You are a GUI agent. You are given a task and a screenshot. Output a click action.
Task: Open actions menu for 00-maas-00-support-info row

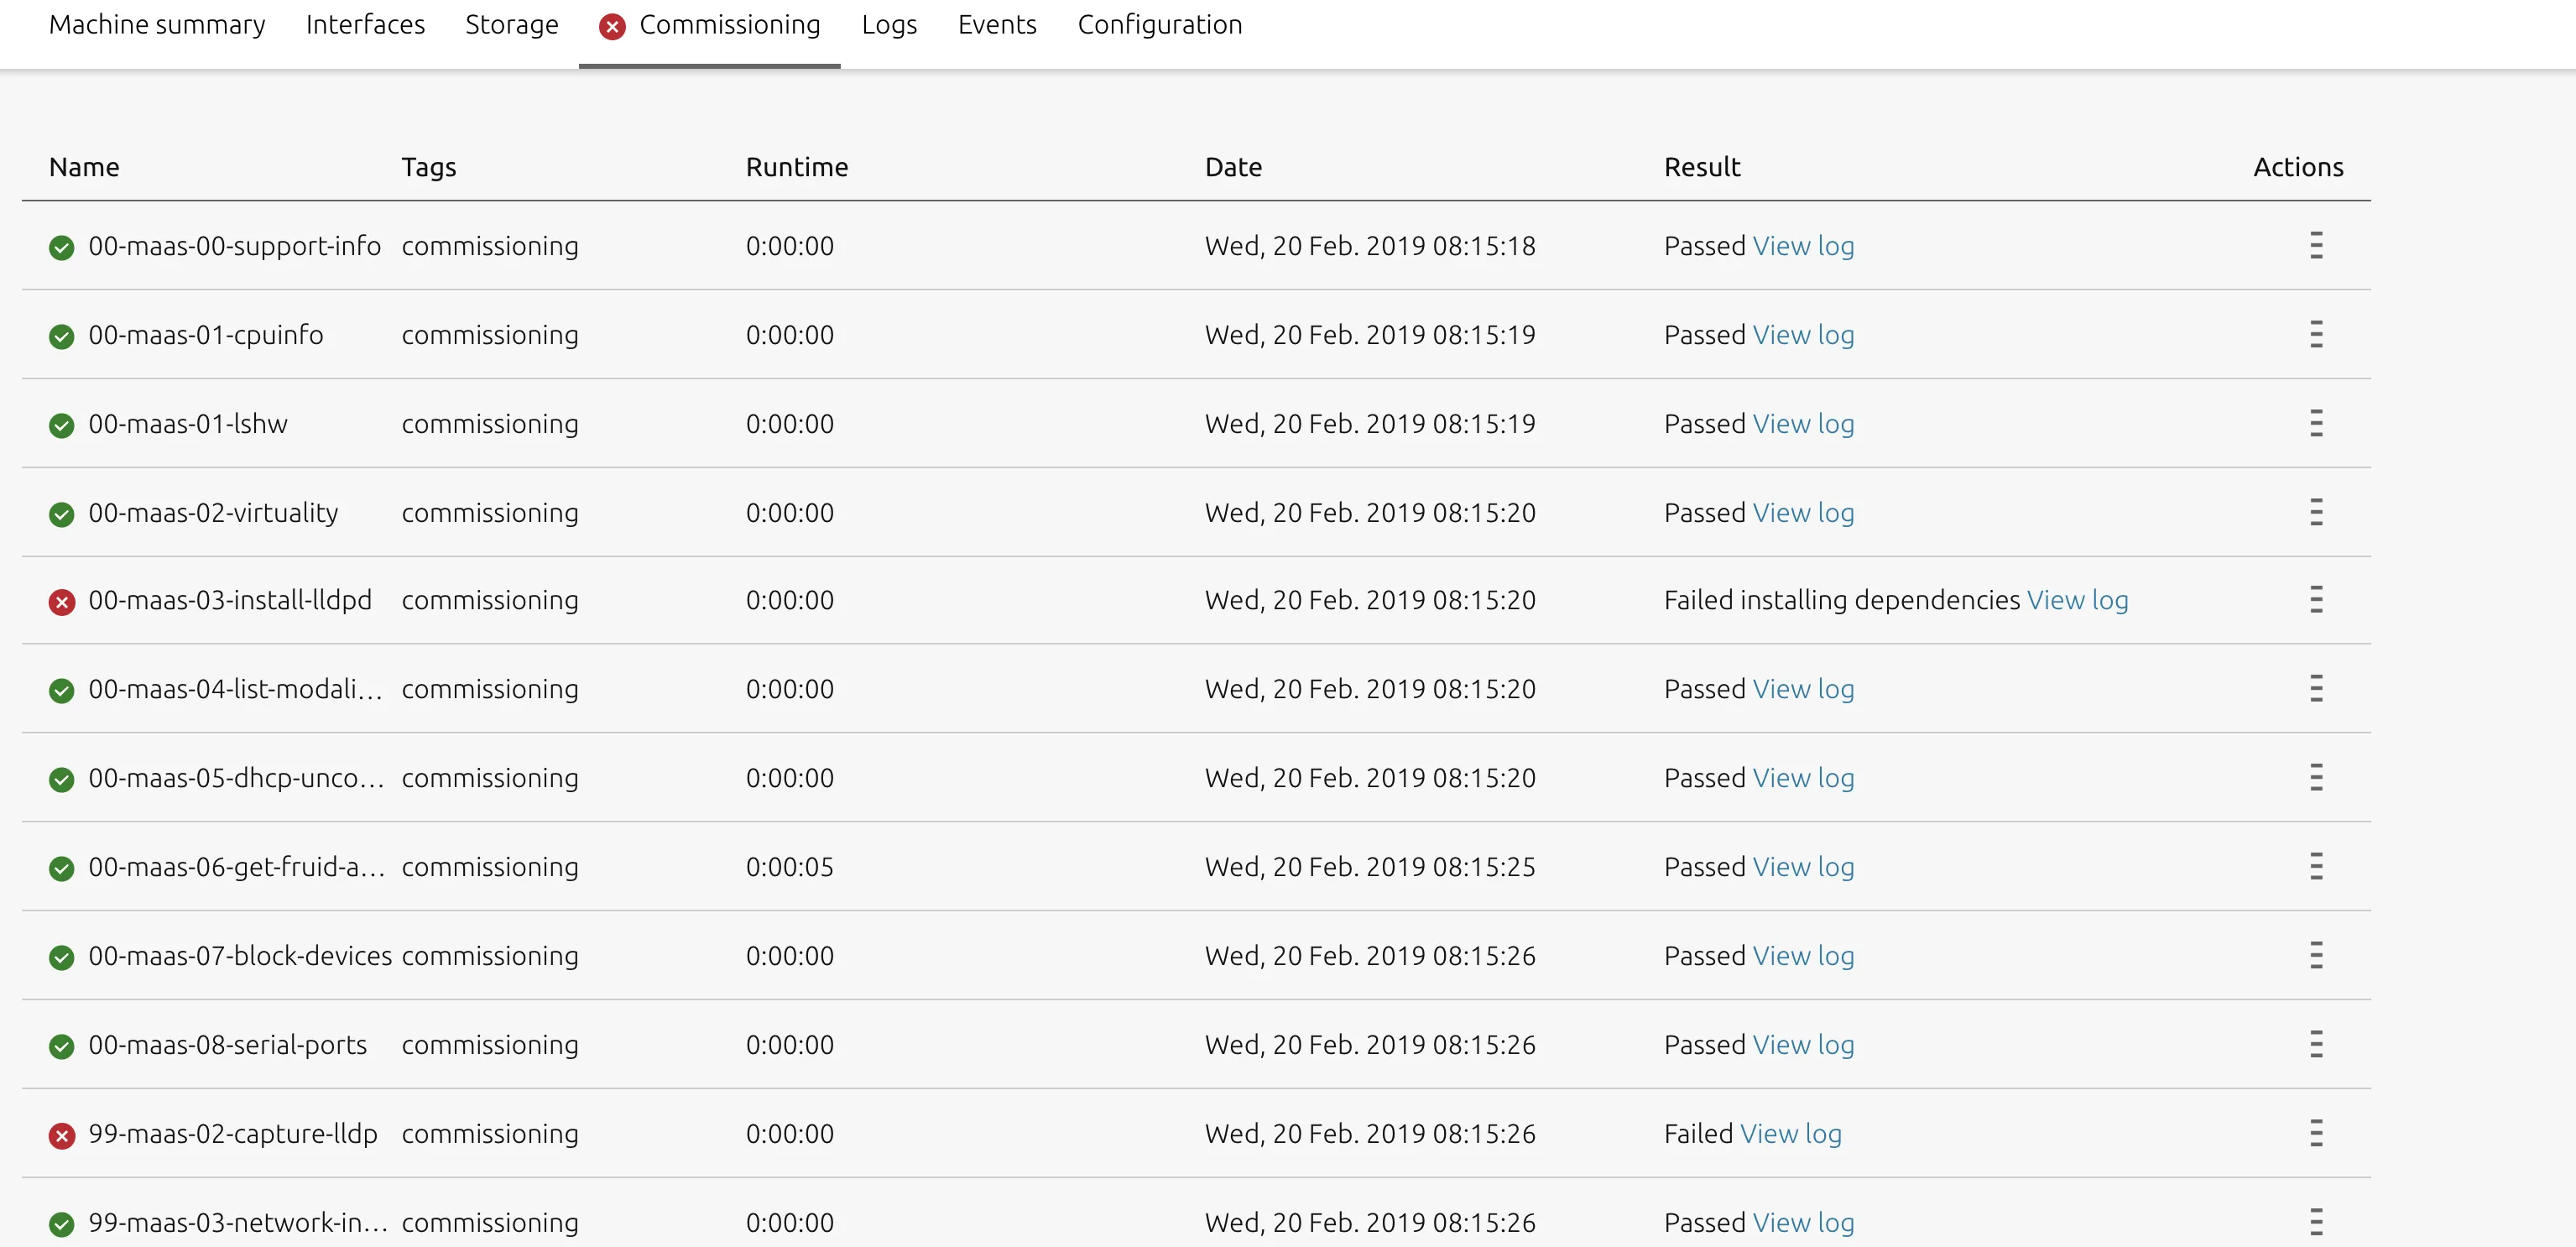2315,246
